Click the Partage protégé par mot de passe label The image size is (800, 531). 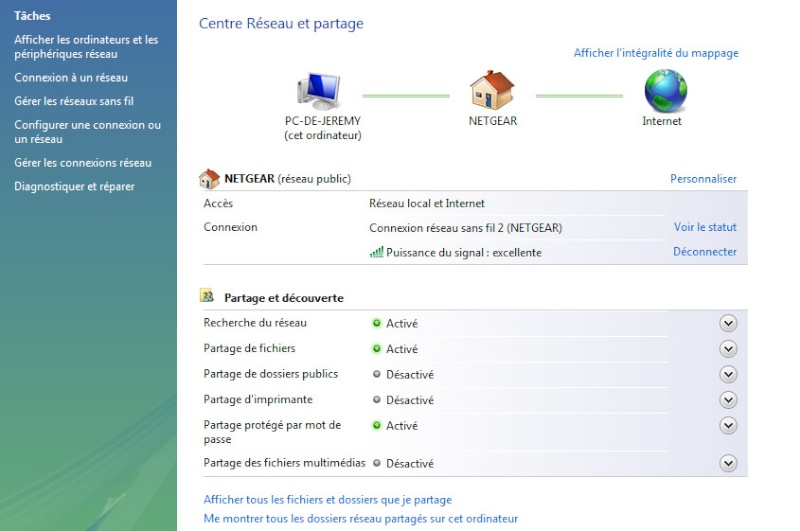tap(272, 432)
